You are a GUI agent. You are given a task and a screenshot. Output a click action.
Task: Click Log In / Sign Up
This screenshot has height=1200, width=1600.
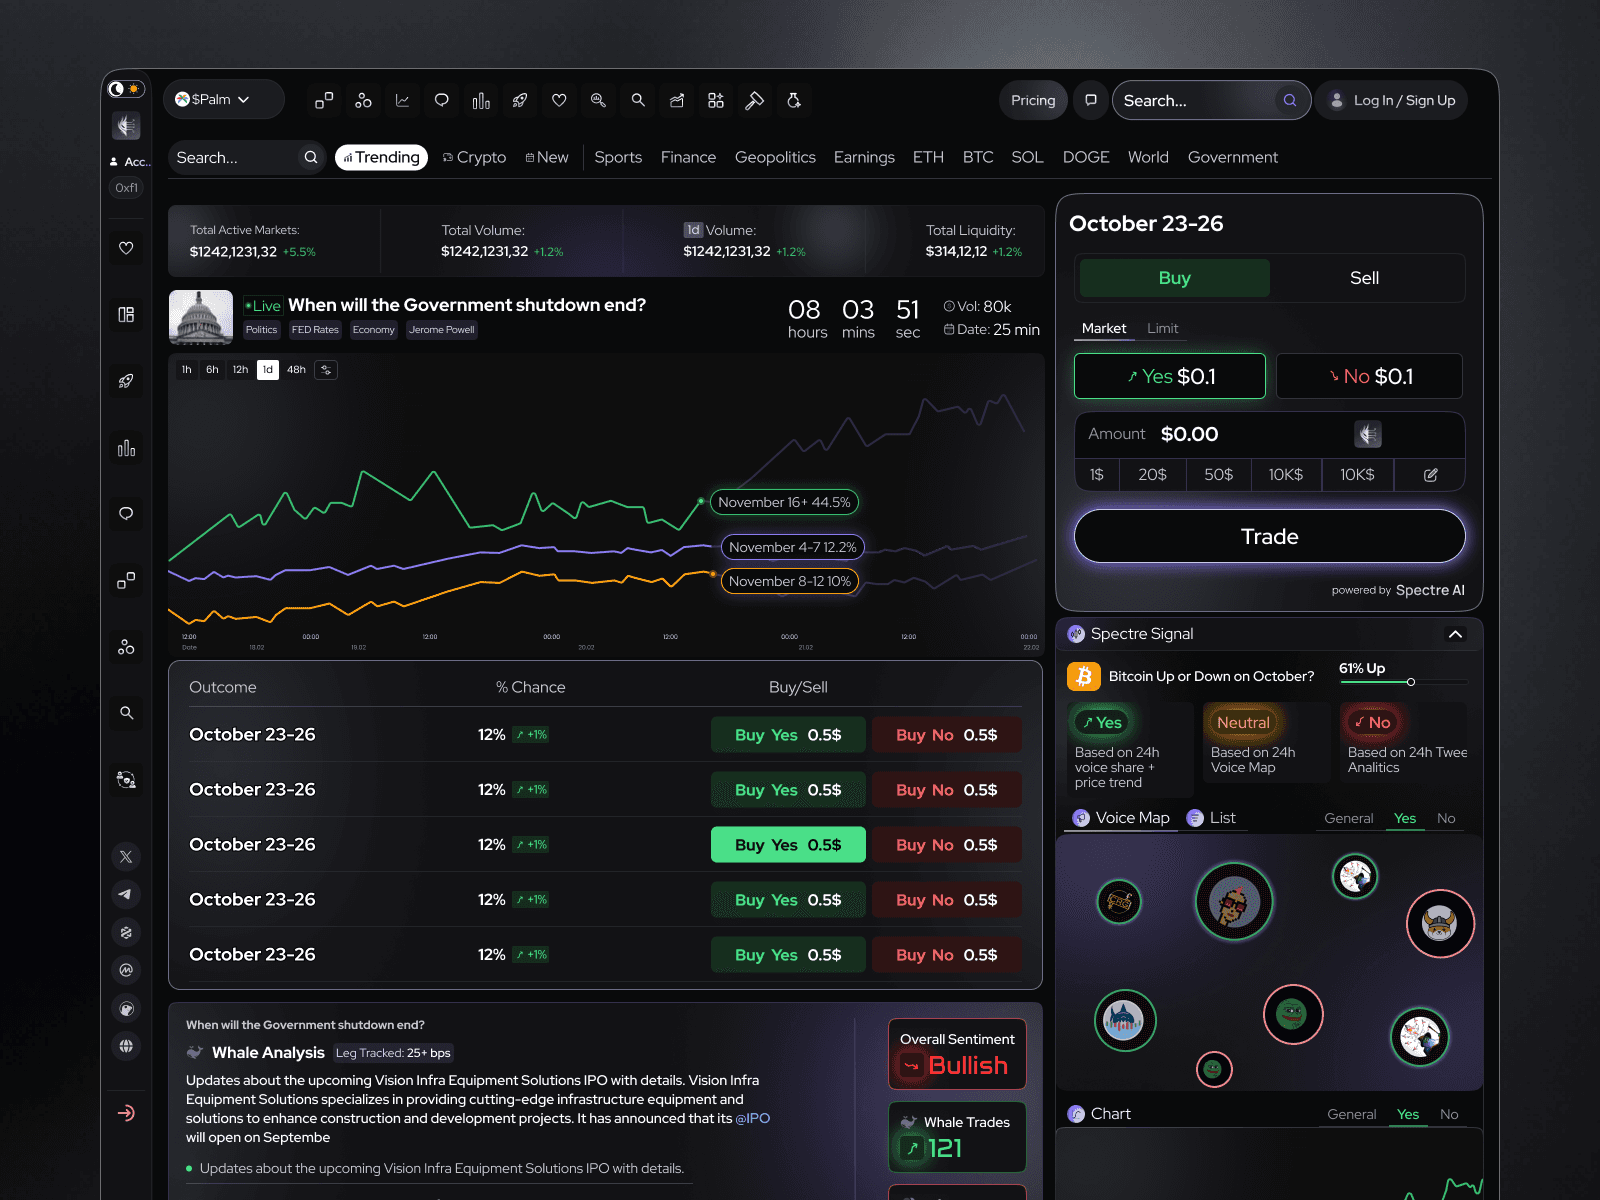[1392, 100]
